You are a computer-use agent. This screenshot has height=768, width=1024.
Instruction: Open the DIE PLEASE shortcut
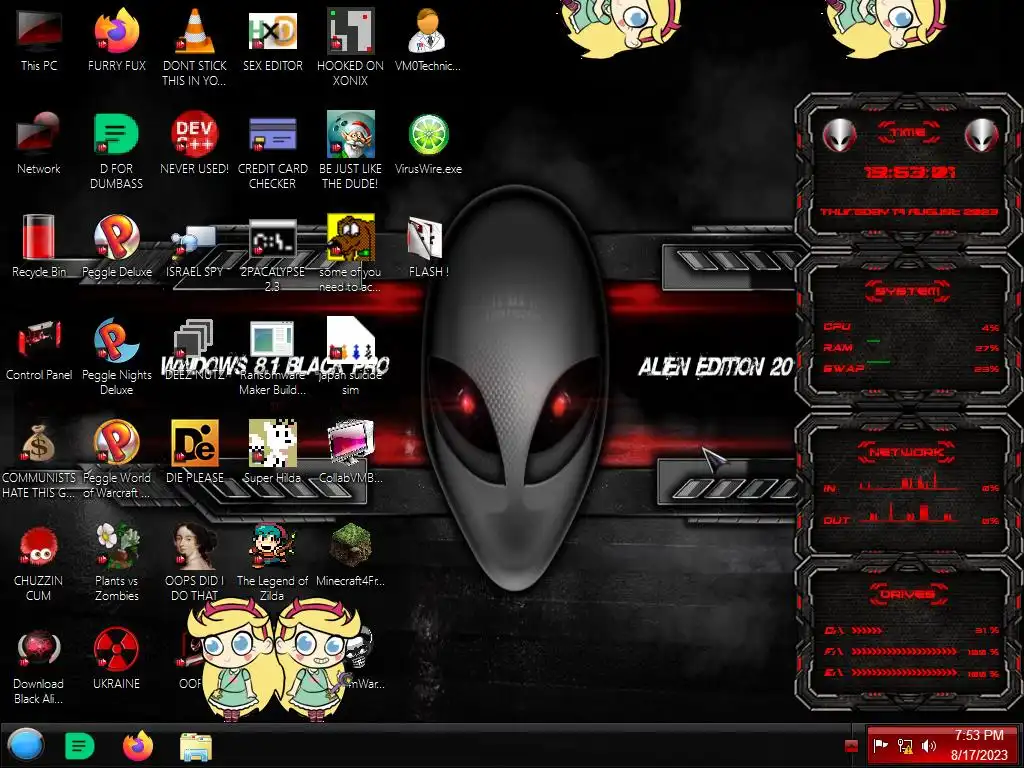pyautogui.click(x=195, y=453)
